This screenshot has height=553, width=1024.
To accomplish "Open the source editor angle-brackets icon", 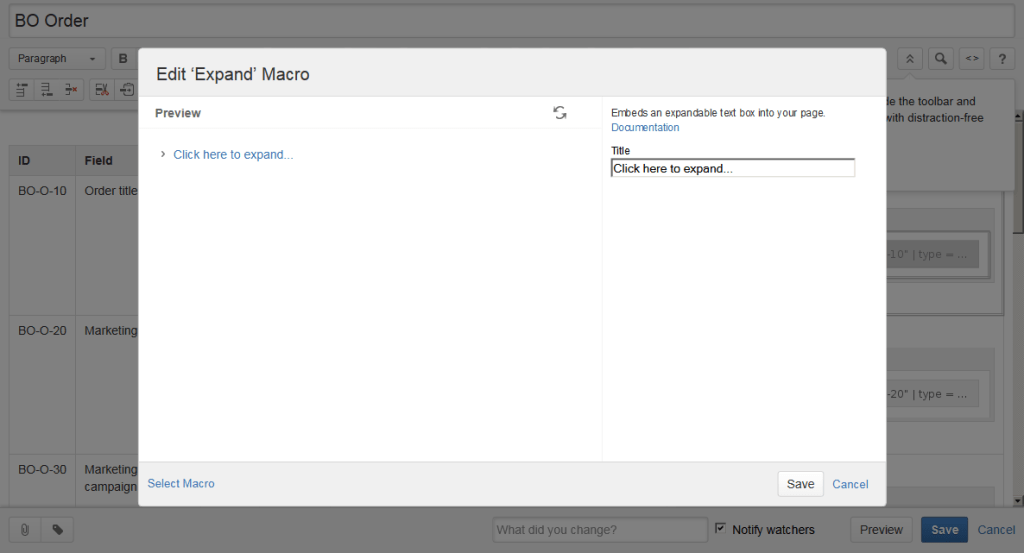I will [x=972, y=59].
